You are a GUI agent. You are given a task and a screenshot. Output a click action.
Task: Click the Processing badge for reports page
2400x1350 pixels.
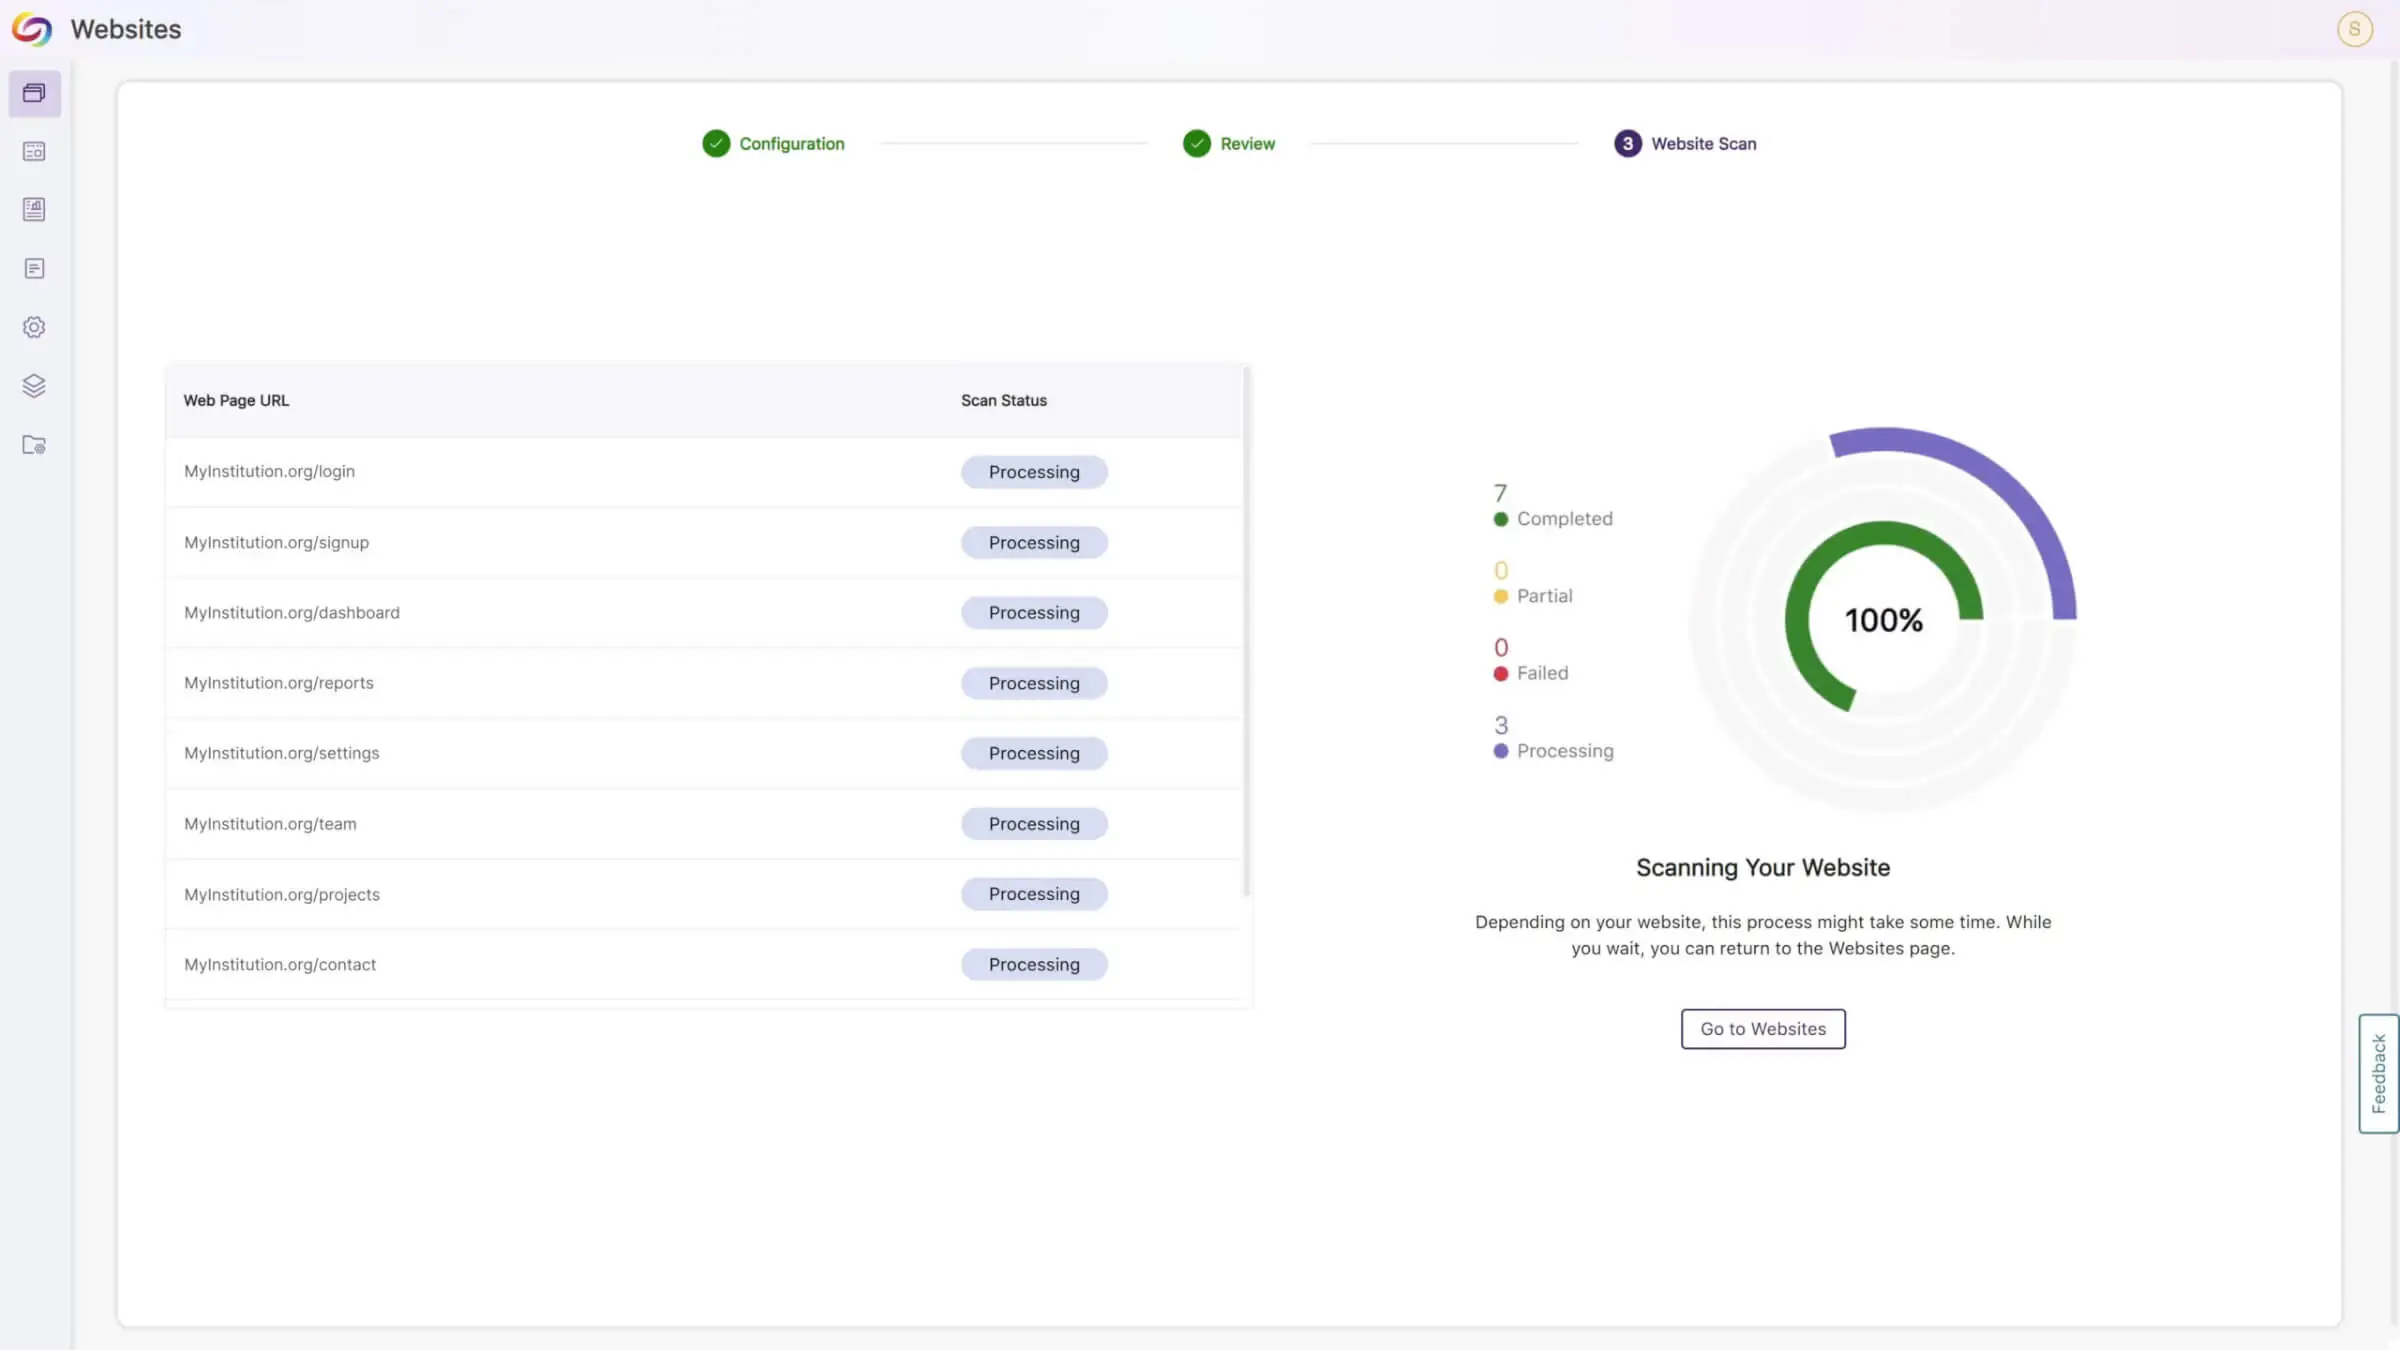point(1034,683)
